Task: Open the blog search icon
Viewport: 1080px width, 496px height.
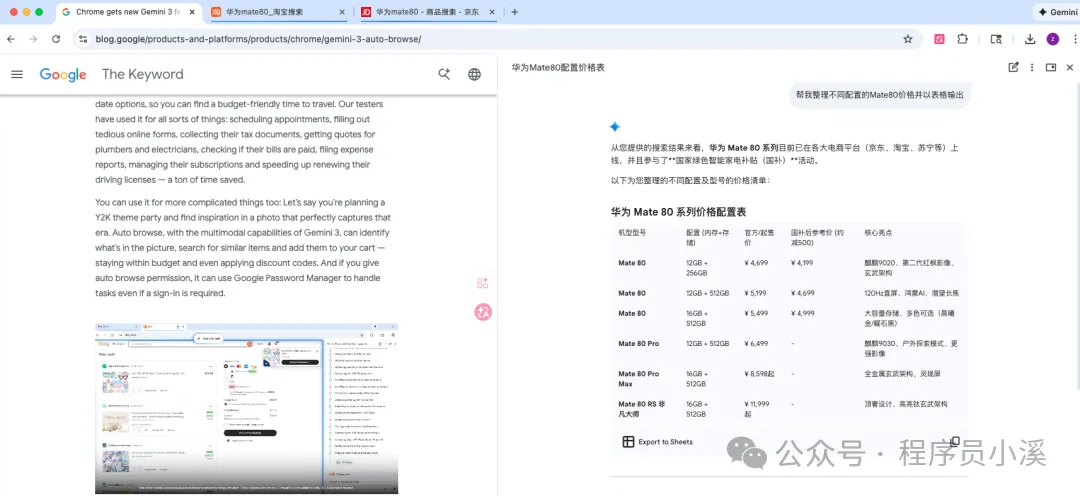Action: point(444,74)
